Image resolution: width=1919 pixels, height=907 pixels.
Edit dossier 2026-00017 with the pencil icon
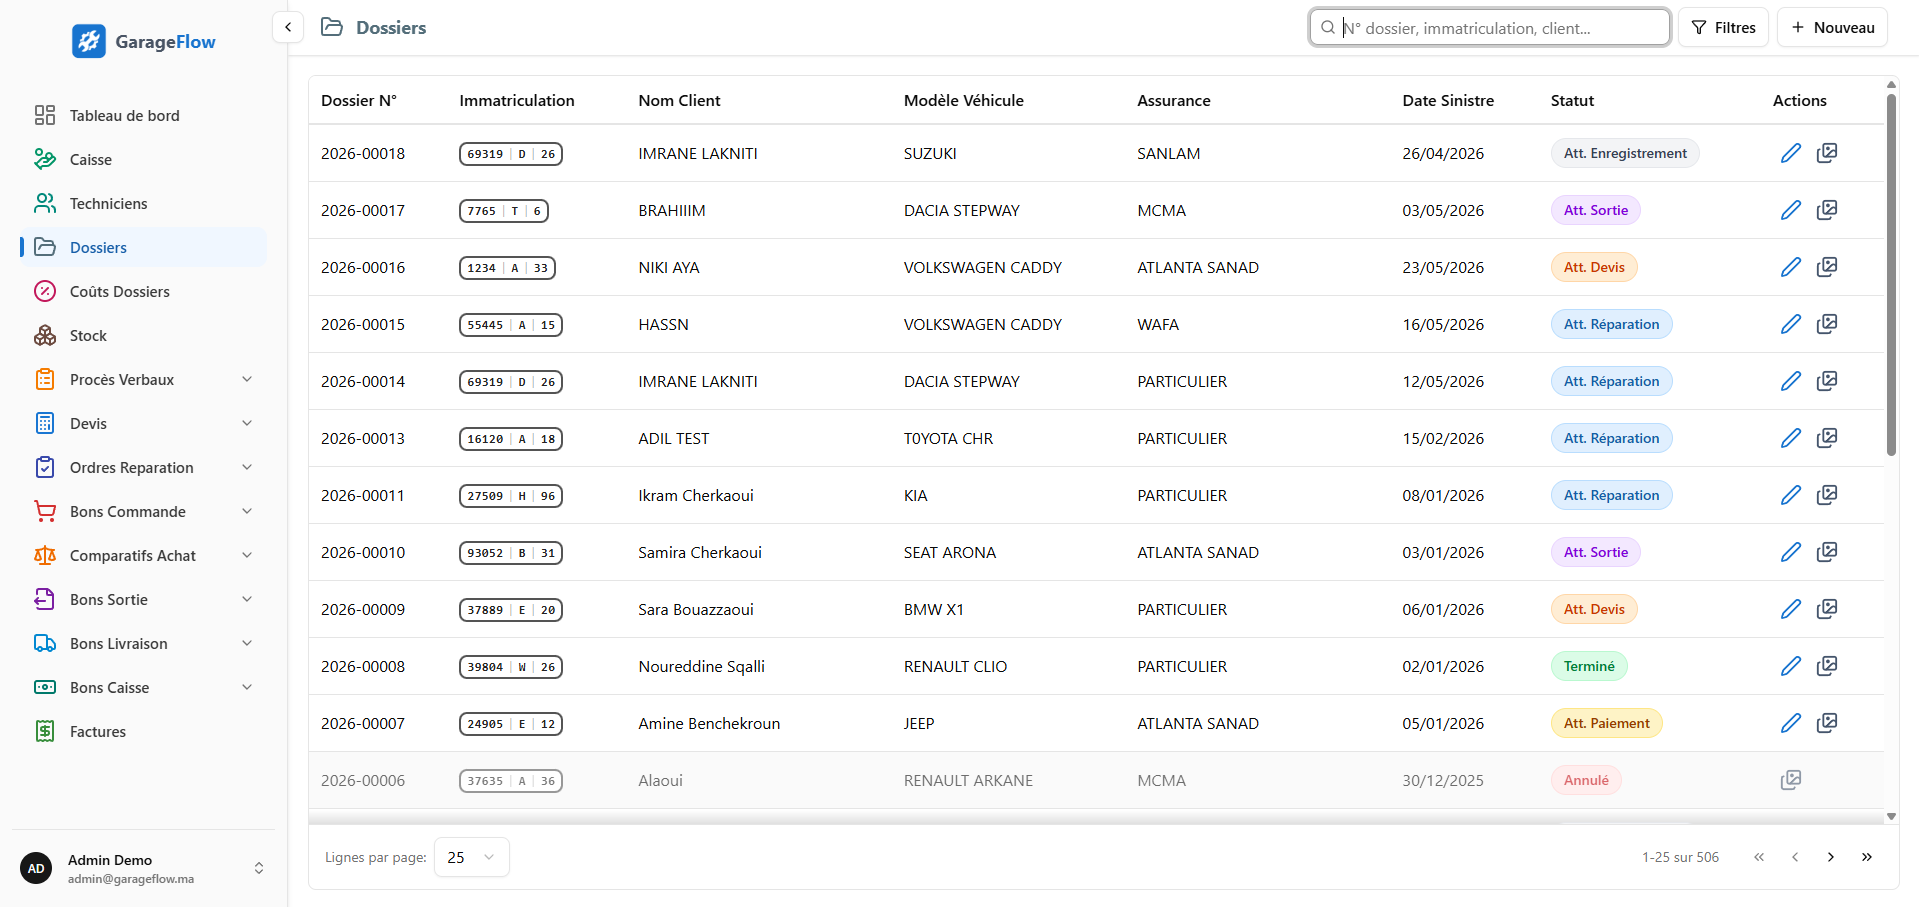coord(1791,210)
